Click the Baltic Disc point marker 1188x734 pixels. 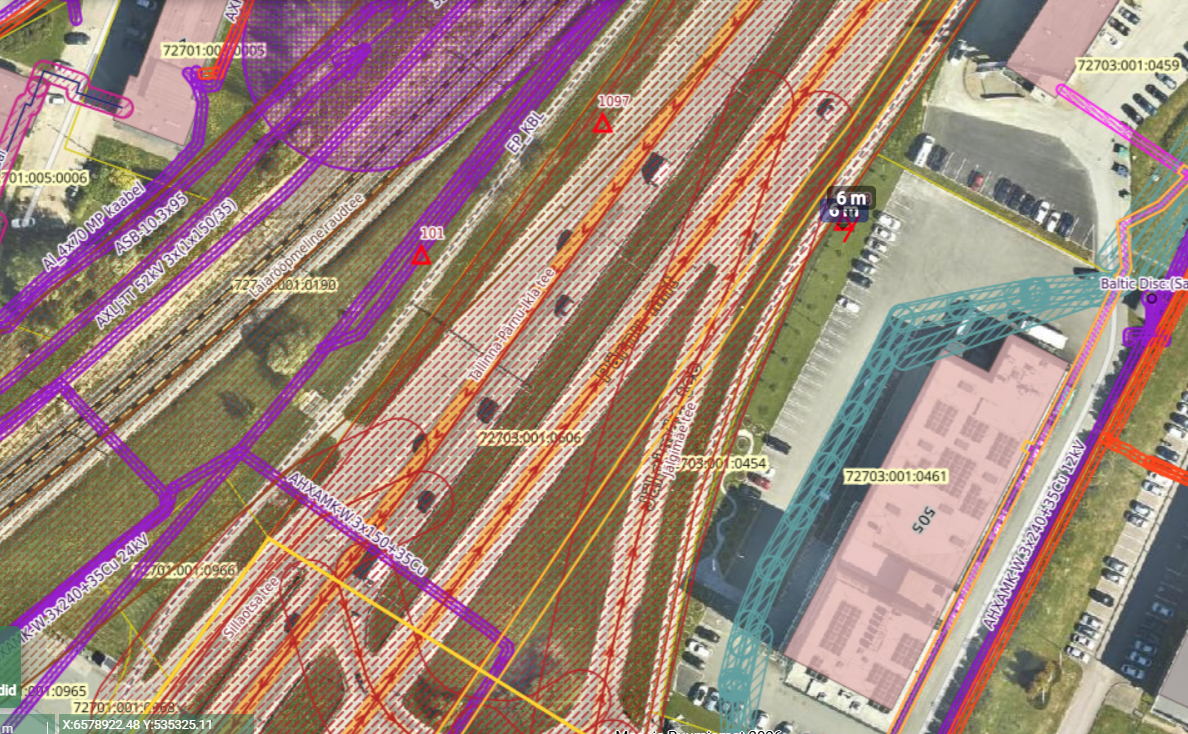(1151, 297)
